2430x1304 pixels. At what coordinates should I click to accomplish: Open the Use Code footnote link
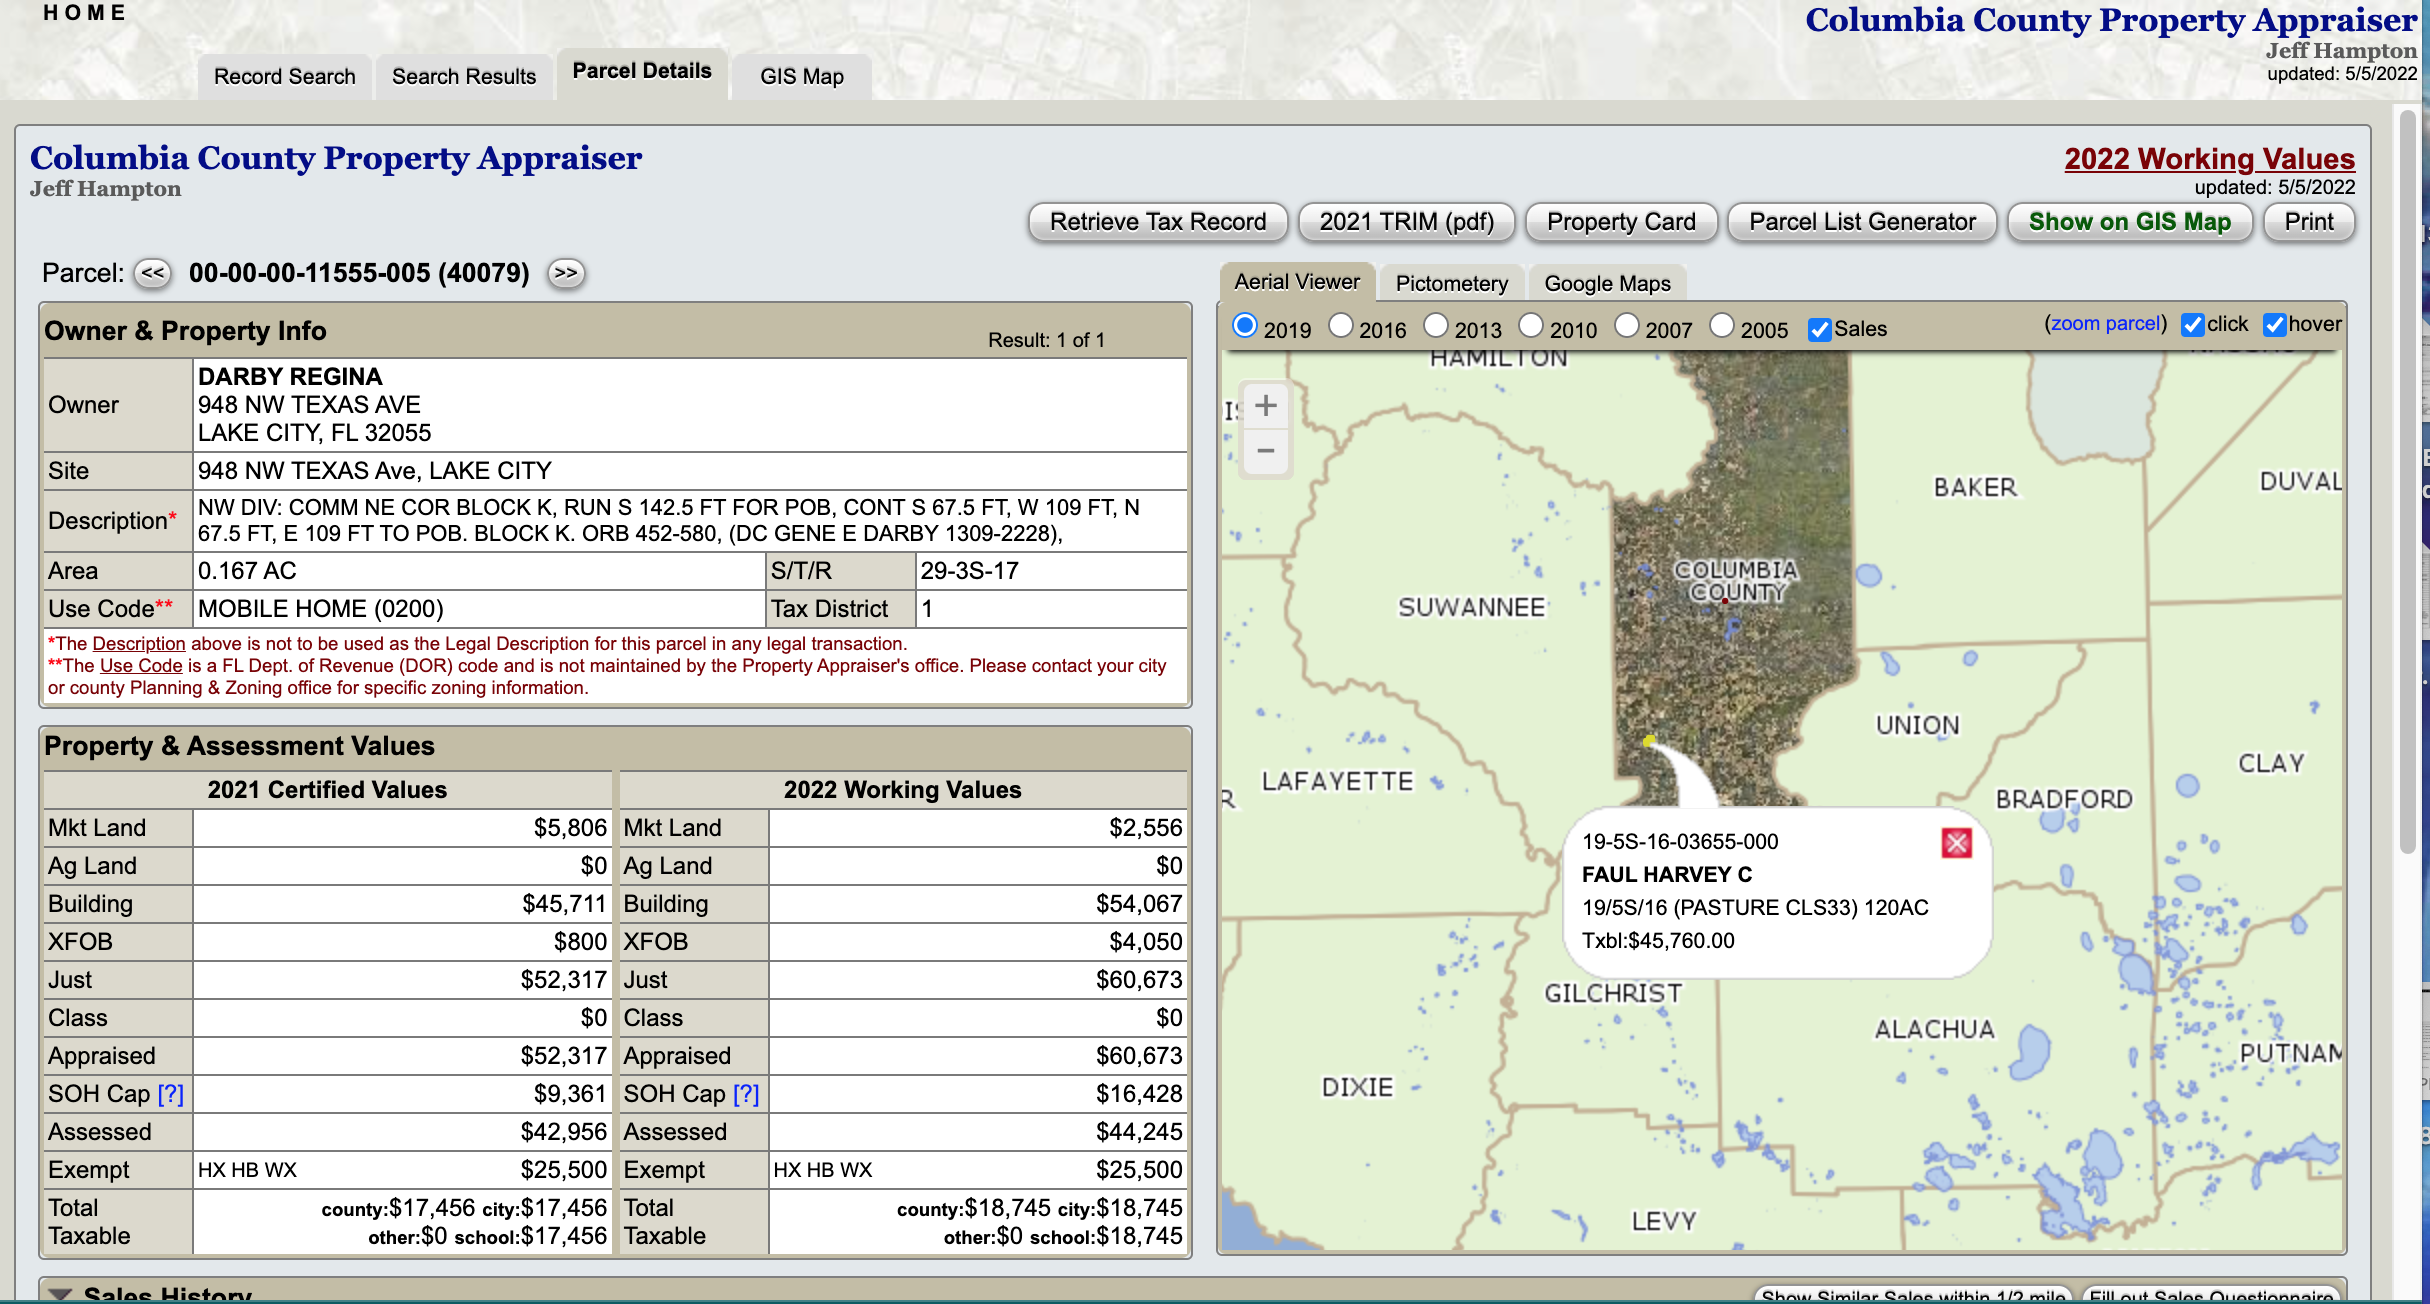[x=141, y=666]
